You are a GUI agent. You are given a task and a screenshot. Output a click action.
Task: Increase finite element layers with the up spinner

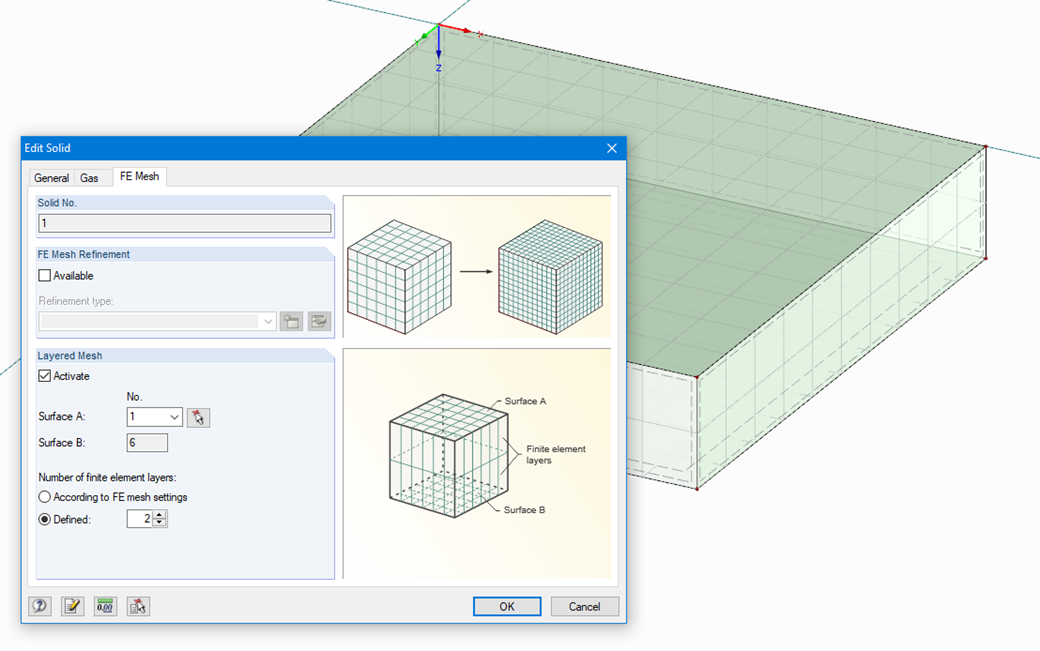(x=159, y=514)
